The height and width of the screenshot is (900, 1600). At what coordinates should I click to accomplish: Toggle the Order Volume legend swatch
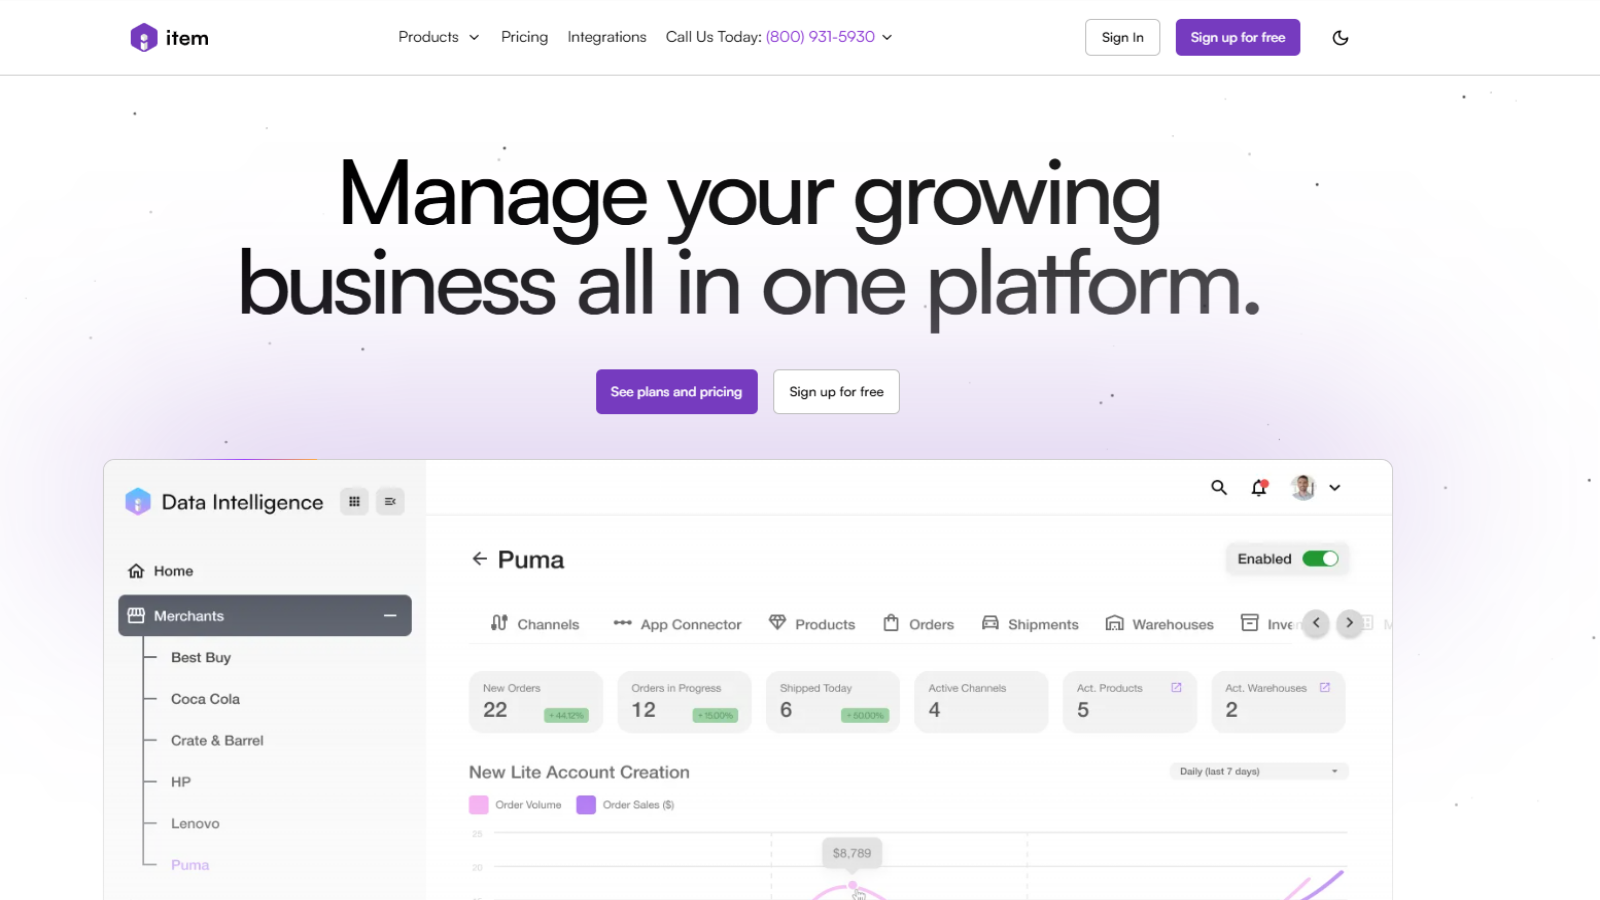click(478, 804)
